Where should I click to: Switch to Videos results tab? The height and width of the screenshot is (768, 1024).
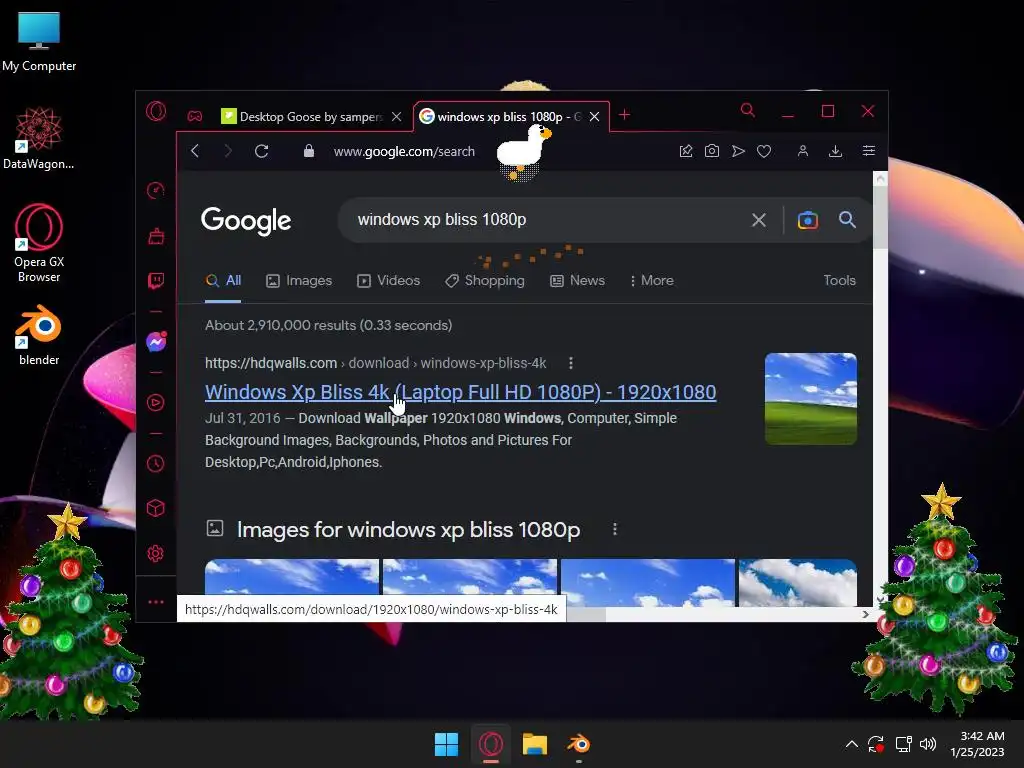[x=389, y=281]
